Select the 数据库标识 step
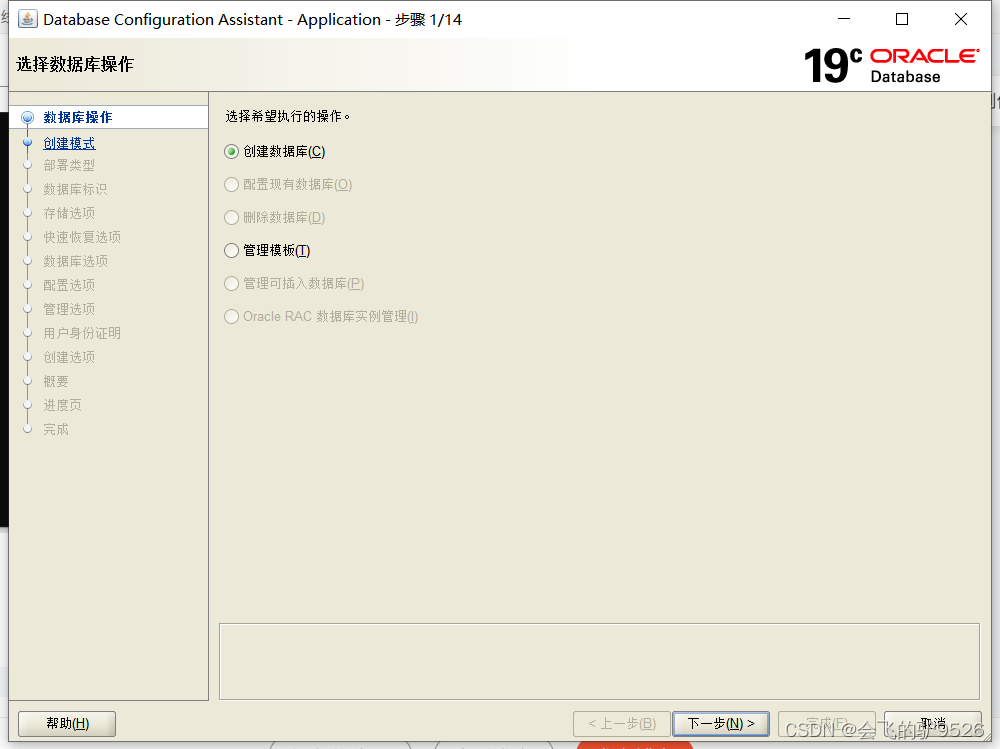Screen dimensions: 1000x749 71,189
